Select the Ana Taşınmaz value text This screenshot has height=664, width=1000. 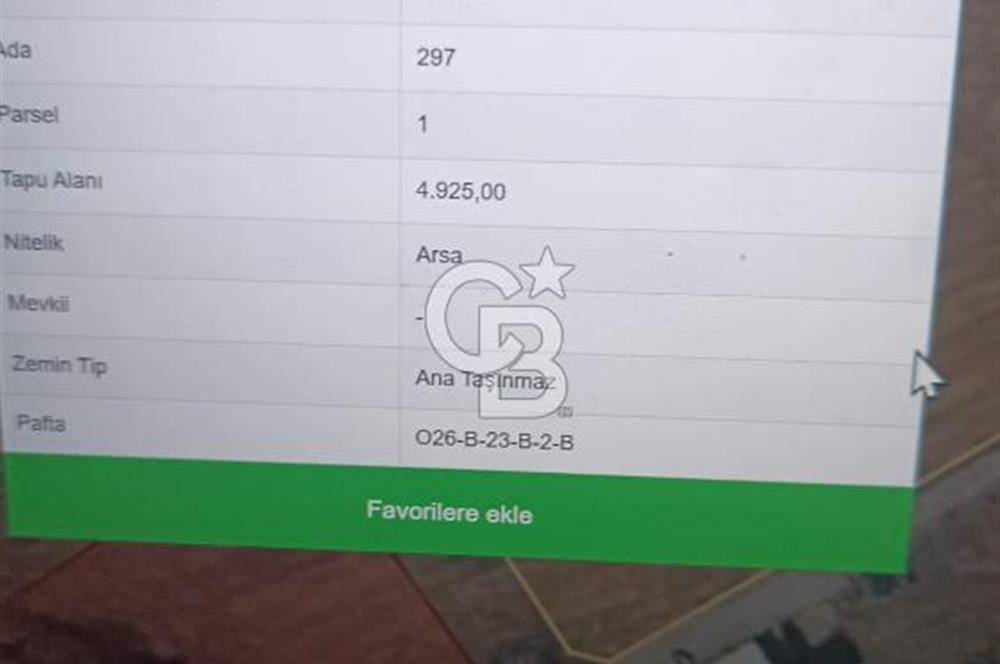tap(485, 379)
